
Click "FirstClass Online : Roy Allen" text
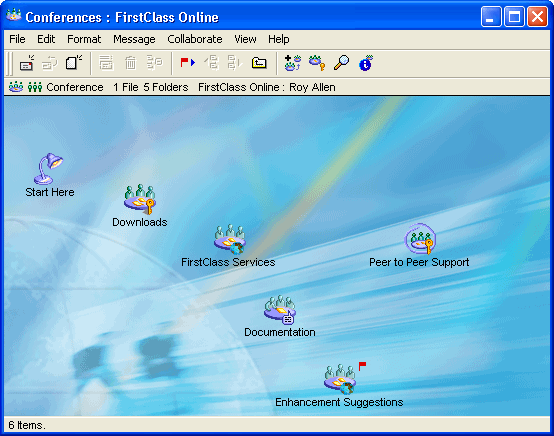pyautogui.click(x=267, y=87)
